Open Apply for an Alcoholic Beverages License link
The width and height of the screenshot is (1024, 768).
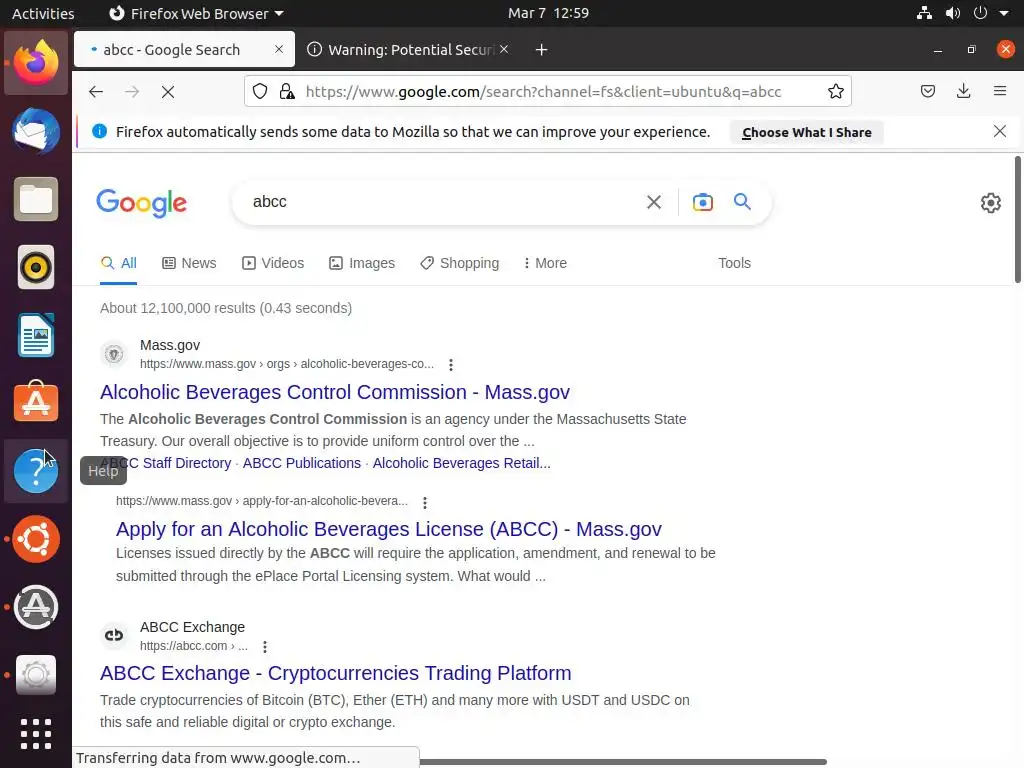point(389,529)
